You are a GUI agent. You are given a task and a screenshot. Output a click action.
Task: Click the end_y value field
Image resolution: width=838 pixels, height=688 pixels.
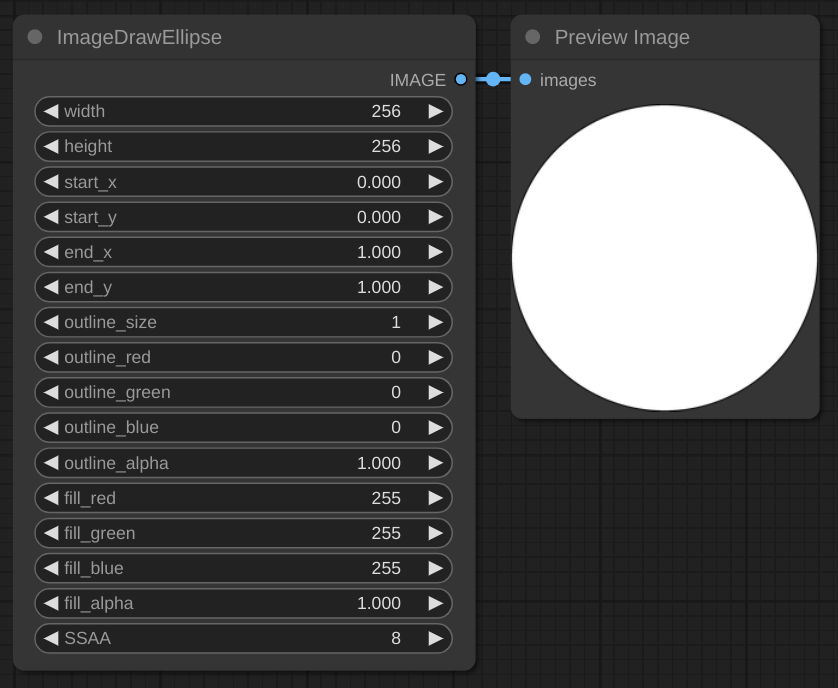click(x=243, y=287)
